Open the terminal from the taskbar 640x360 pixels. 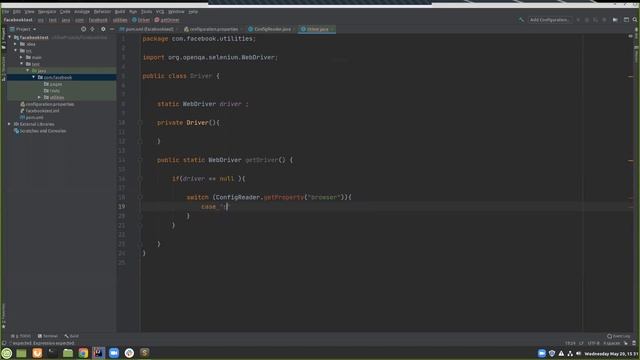coord(52,353)
